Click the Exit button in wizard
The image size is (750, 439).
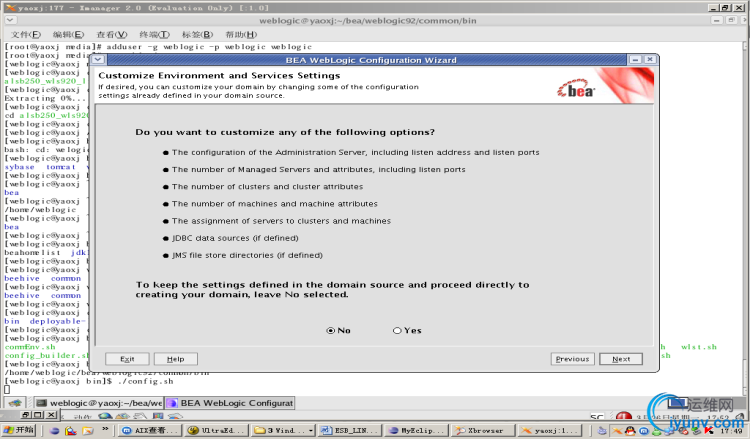tap(127, 359)
